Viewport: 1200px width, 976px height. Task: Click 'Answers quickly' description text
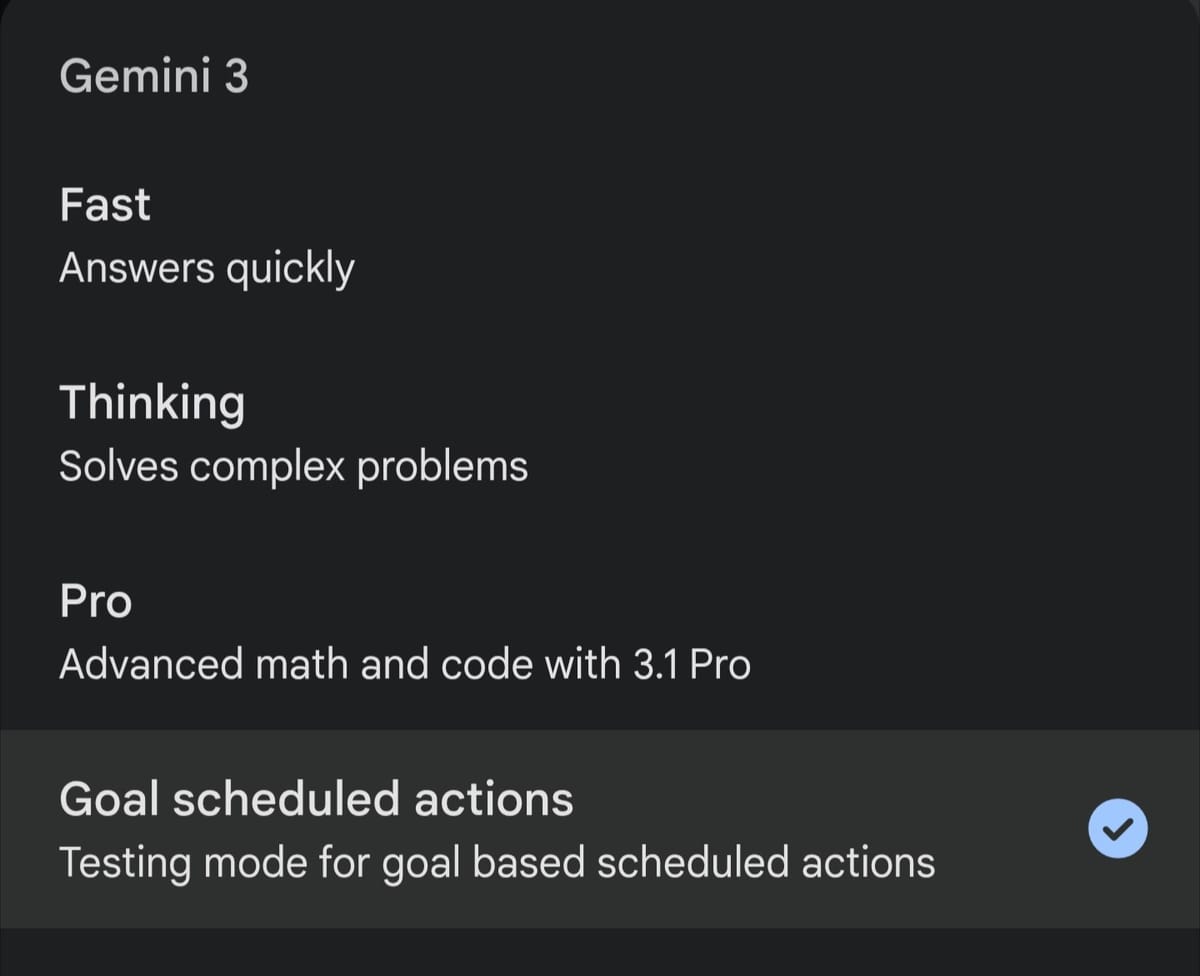pyautogui.click(x=207, y=267)
